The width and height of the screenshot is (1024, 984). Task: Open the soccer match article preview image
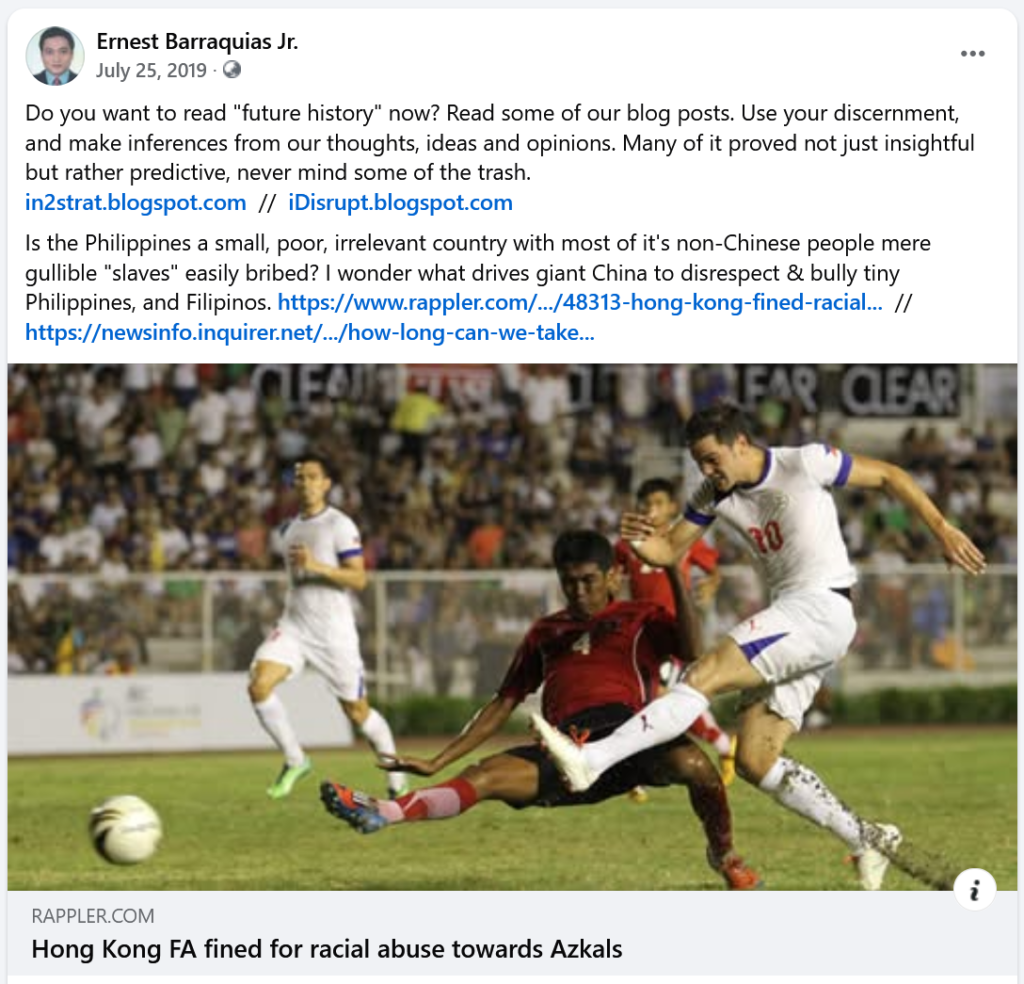tap(512, 627)
